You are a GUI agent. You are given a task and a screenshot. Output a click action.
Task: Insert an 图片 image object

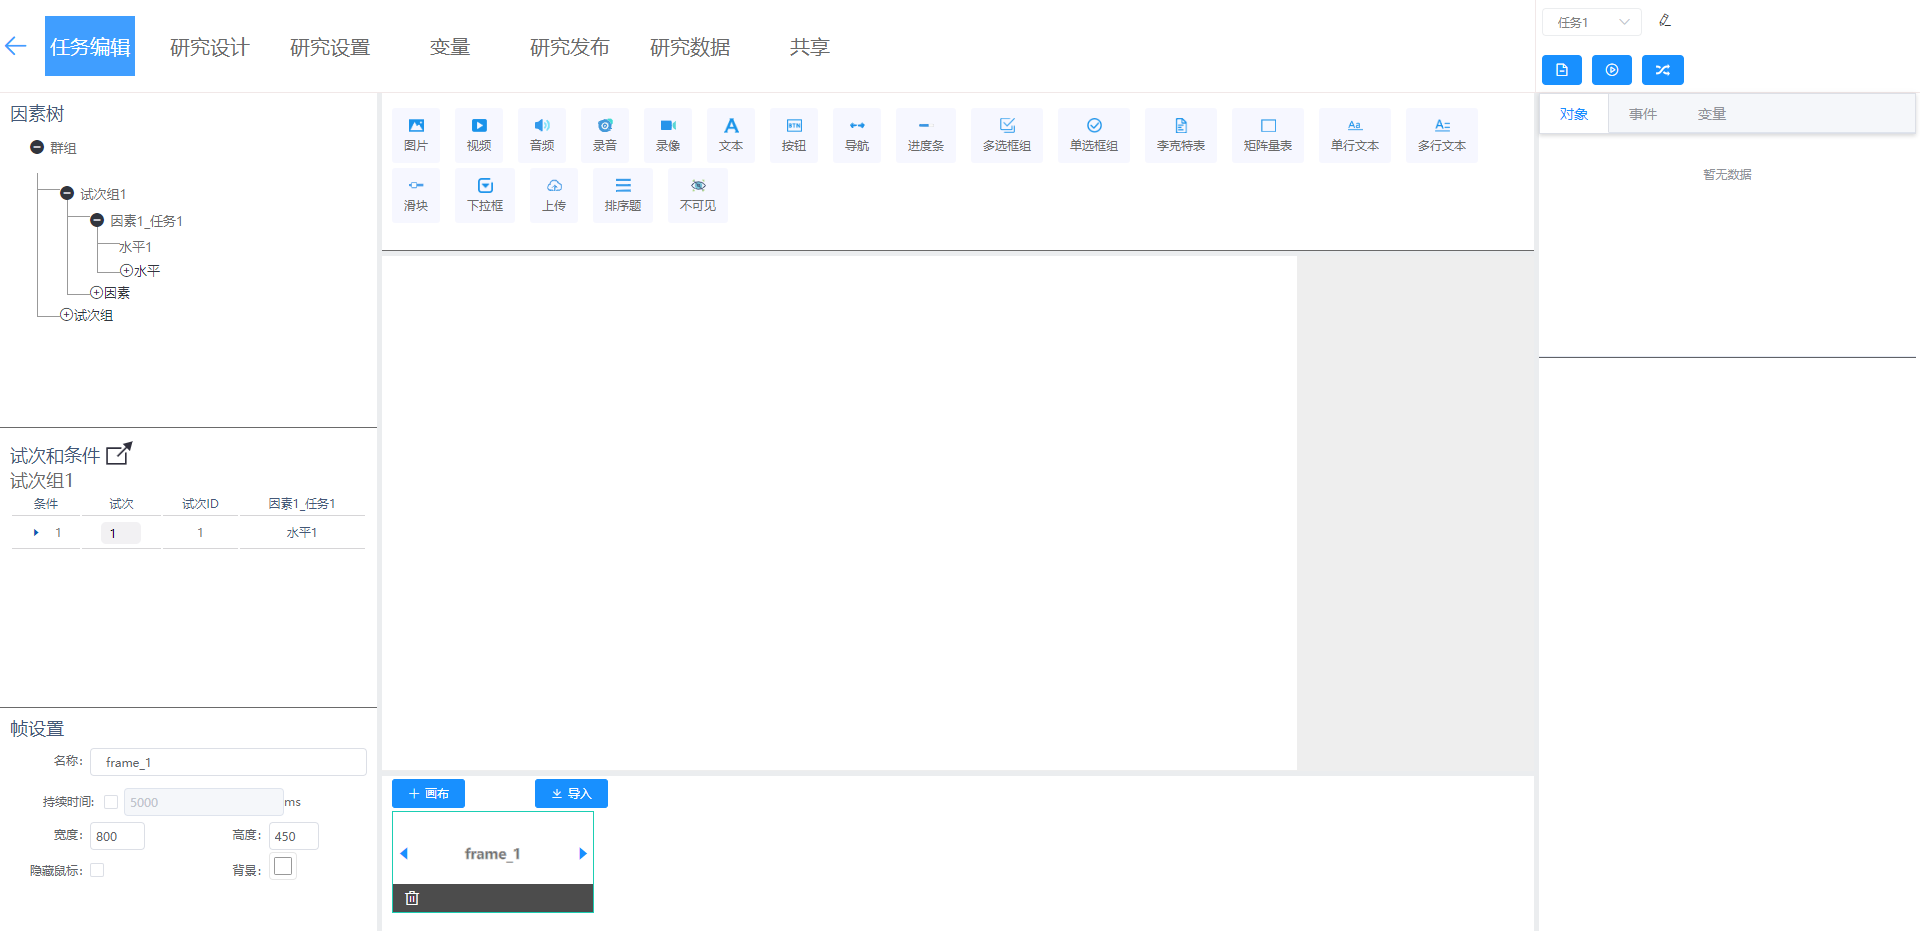click(x=416, y=135)
